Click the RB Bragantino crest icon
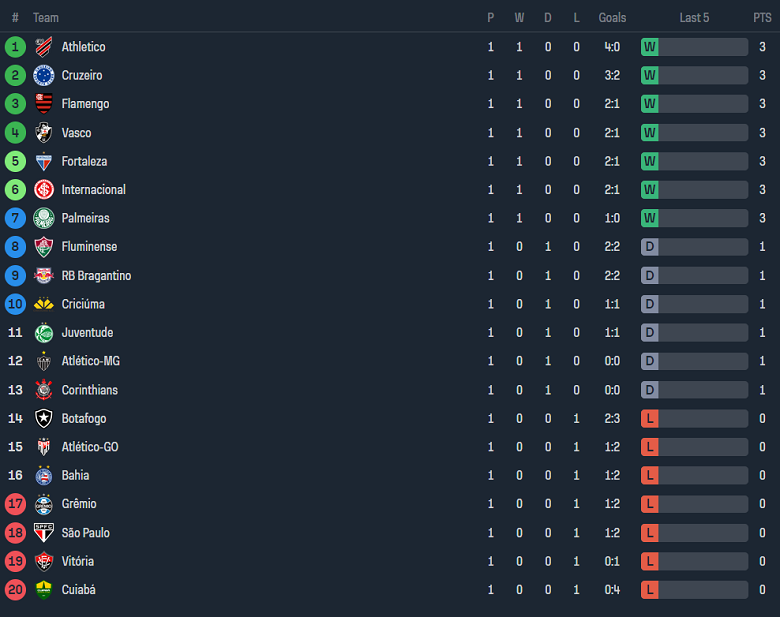The height and width of the screenshot is (617, 780). (x=43, y=276)
